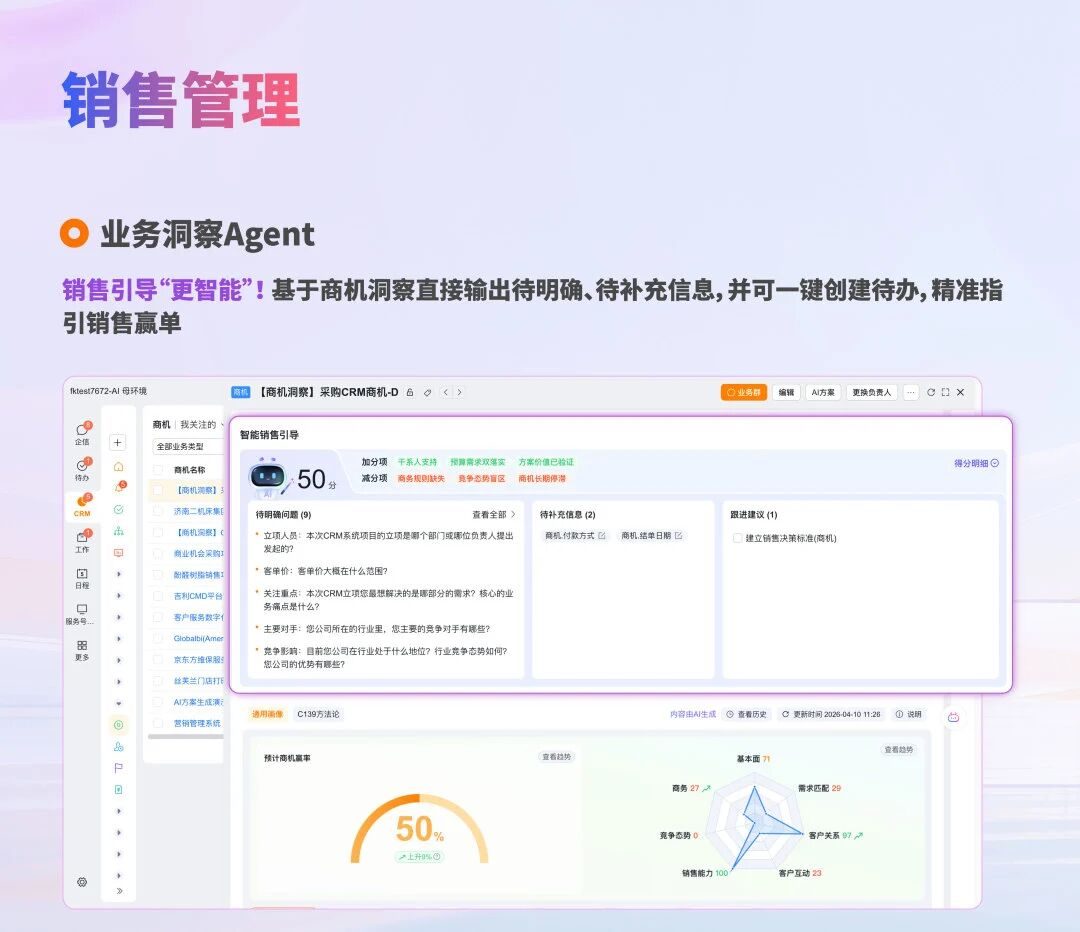Tick the checkbox for 济南二机床 row
Viewport: 1080px width, 932px height.
coord(158,511)
